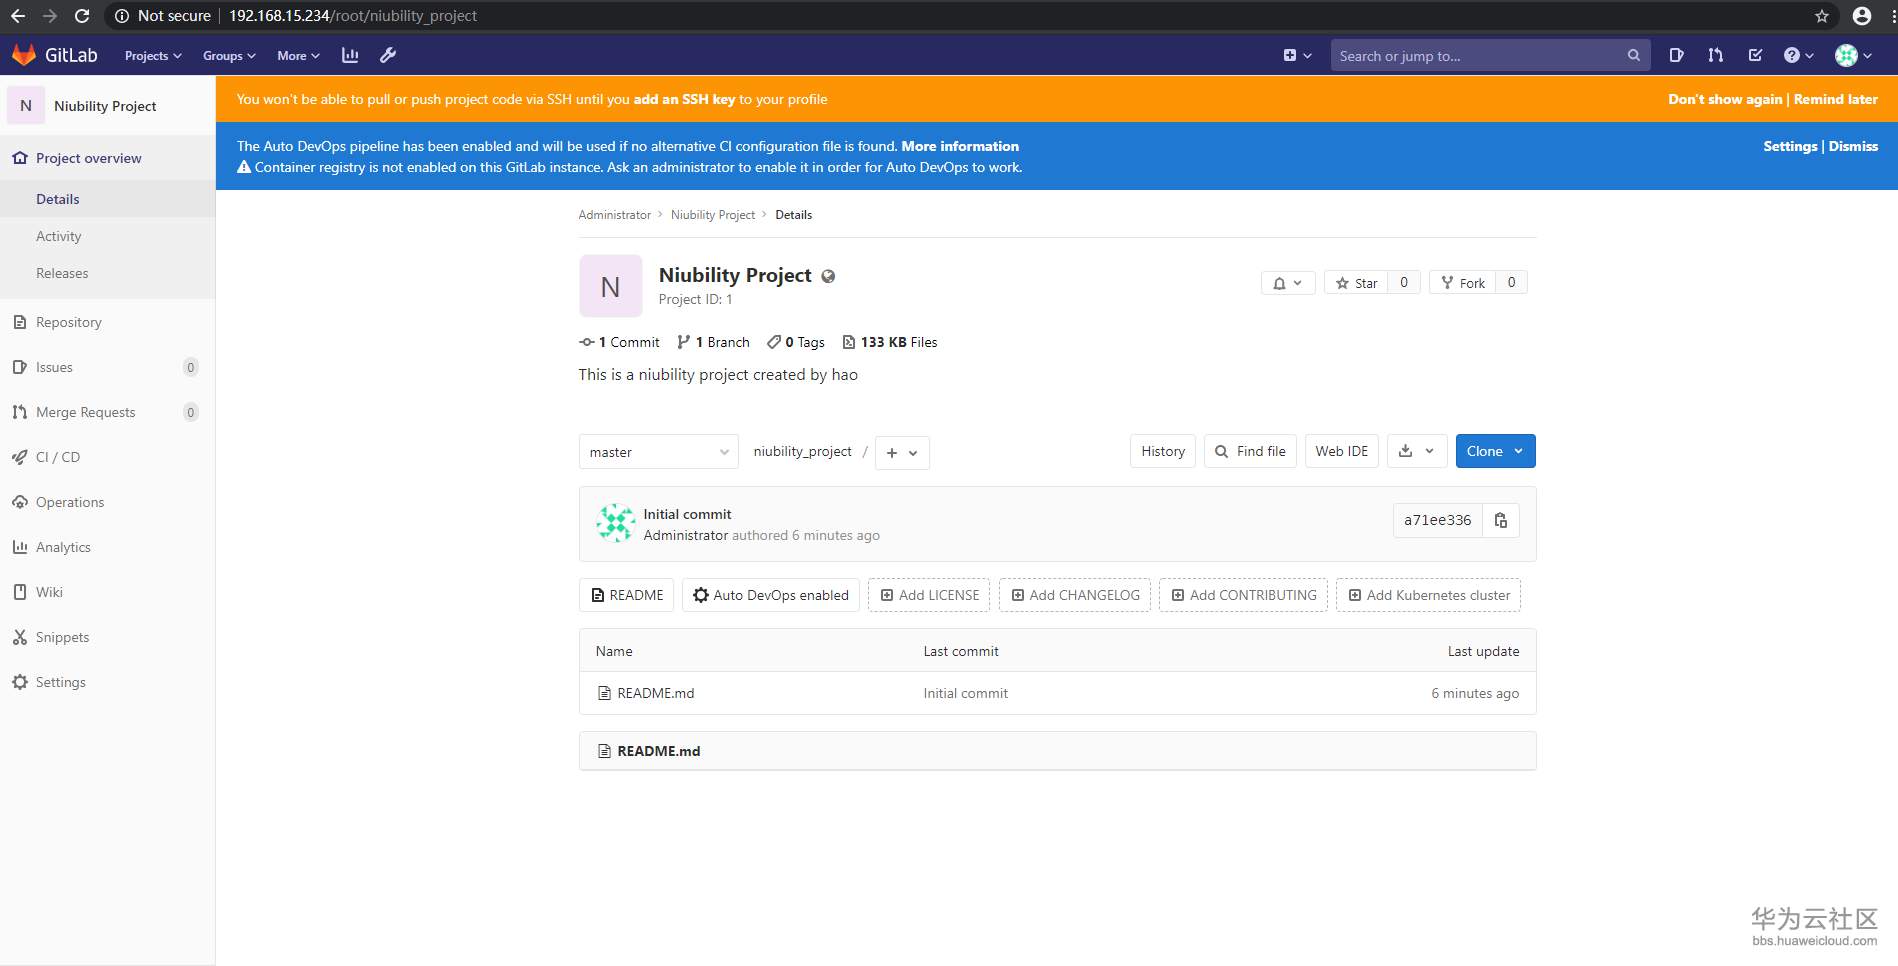This screenshot has width=1898, height=966.
Task: Click the Niubility Project sidebar avatar
Action: [x=26, y=105]
